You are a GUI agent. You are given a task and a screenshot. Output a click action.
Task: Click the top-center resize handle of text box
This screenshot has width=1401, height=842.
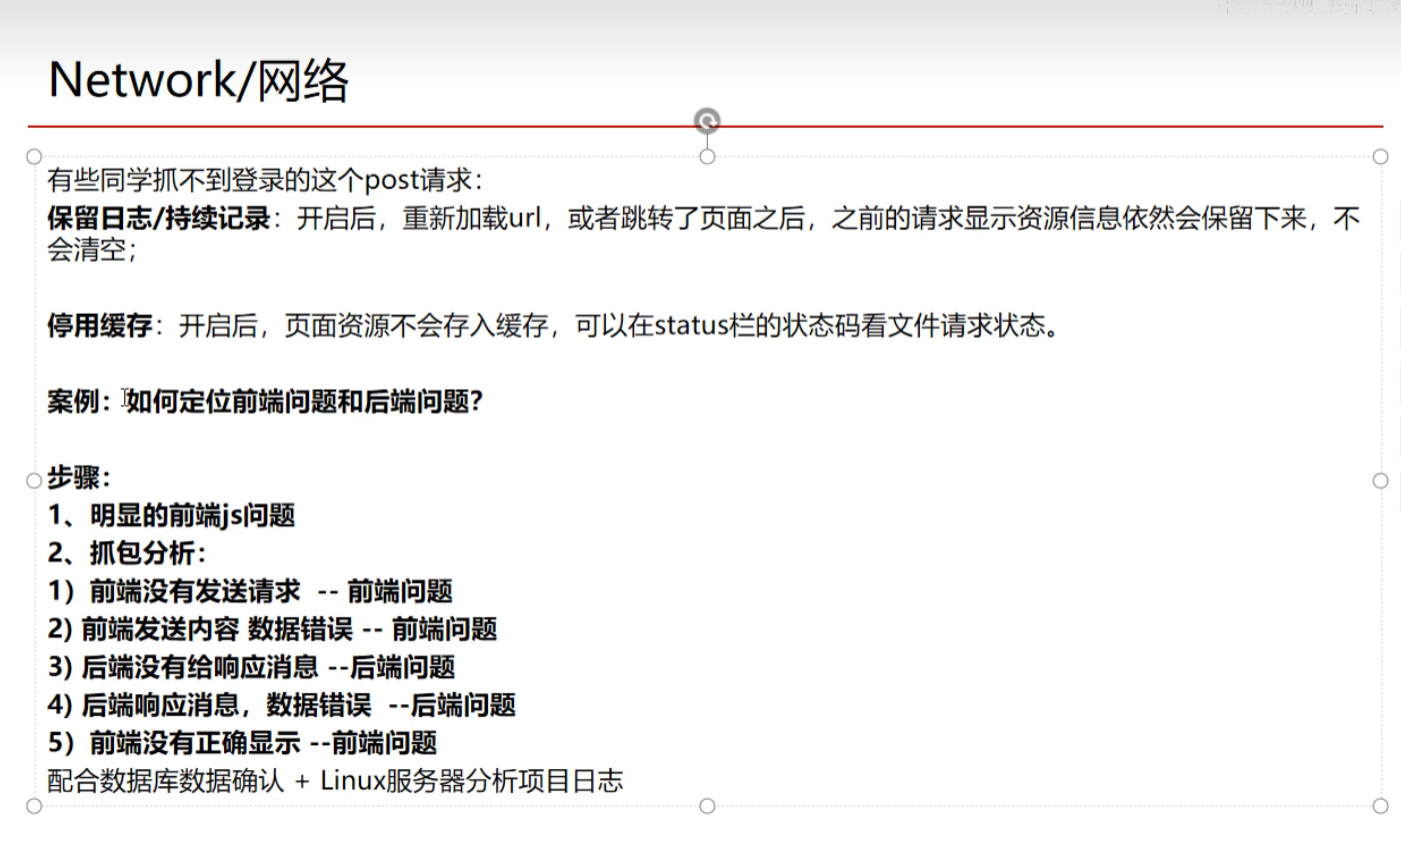[x=707, y=156]
